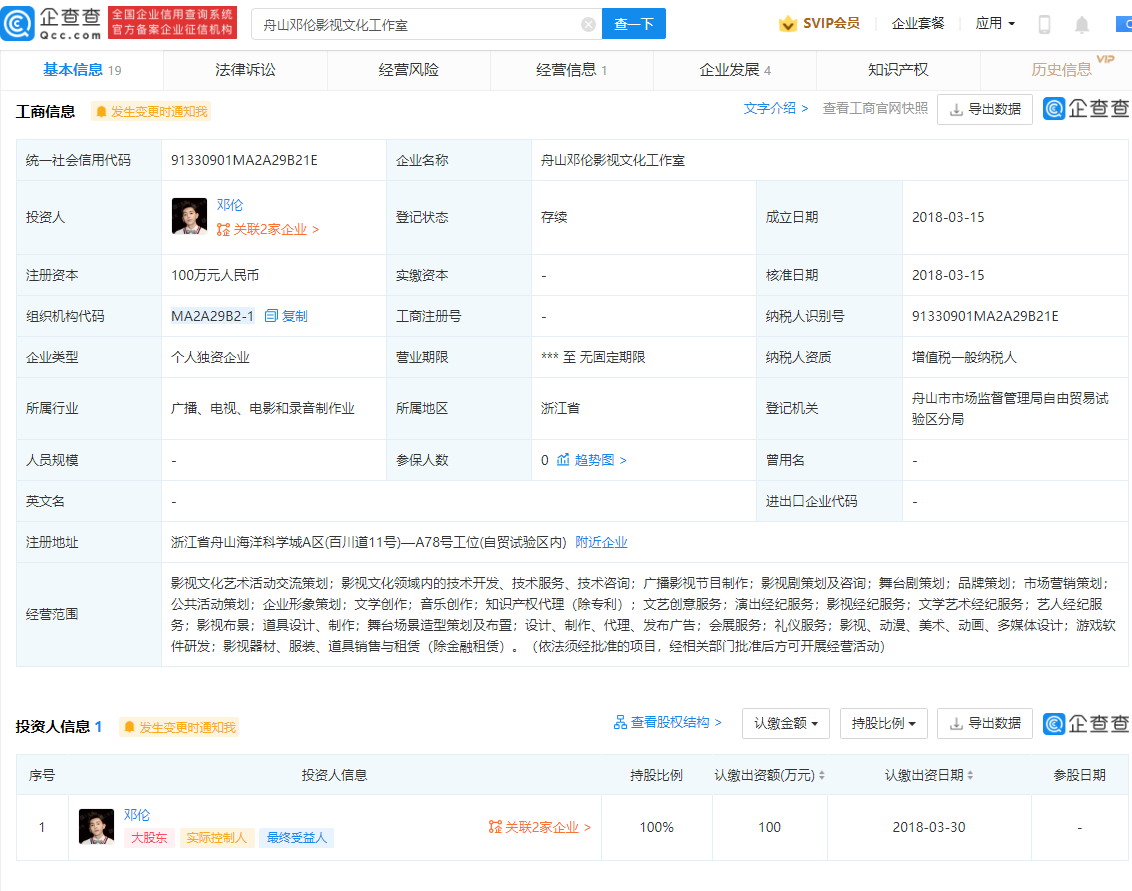Click the 登记机关 value 舟山市市场监督管理局
The width and height of the screenshot is (1132, 891).
pos(1010,408)
